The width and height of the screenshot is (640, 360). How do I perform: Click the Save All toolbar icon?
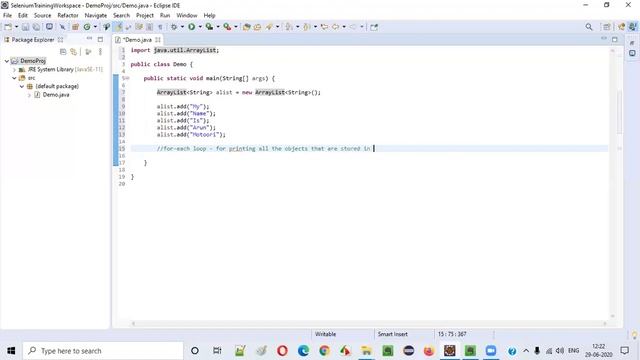coord(36,27)
